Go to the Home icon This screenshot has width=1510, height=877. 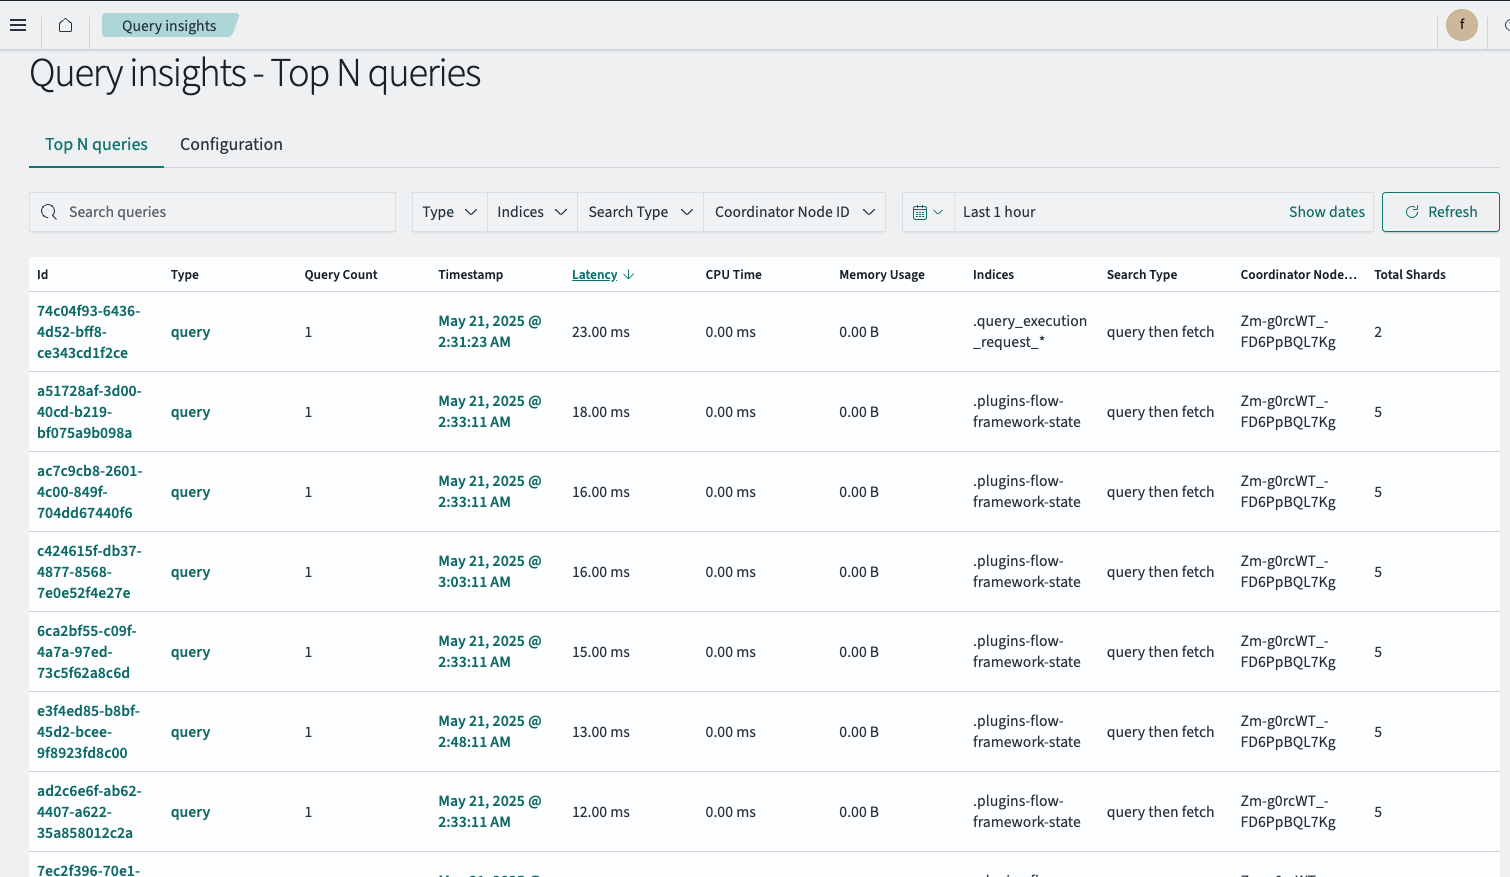pyautogui.click(x=65, y=25)
